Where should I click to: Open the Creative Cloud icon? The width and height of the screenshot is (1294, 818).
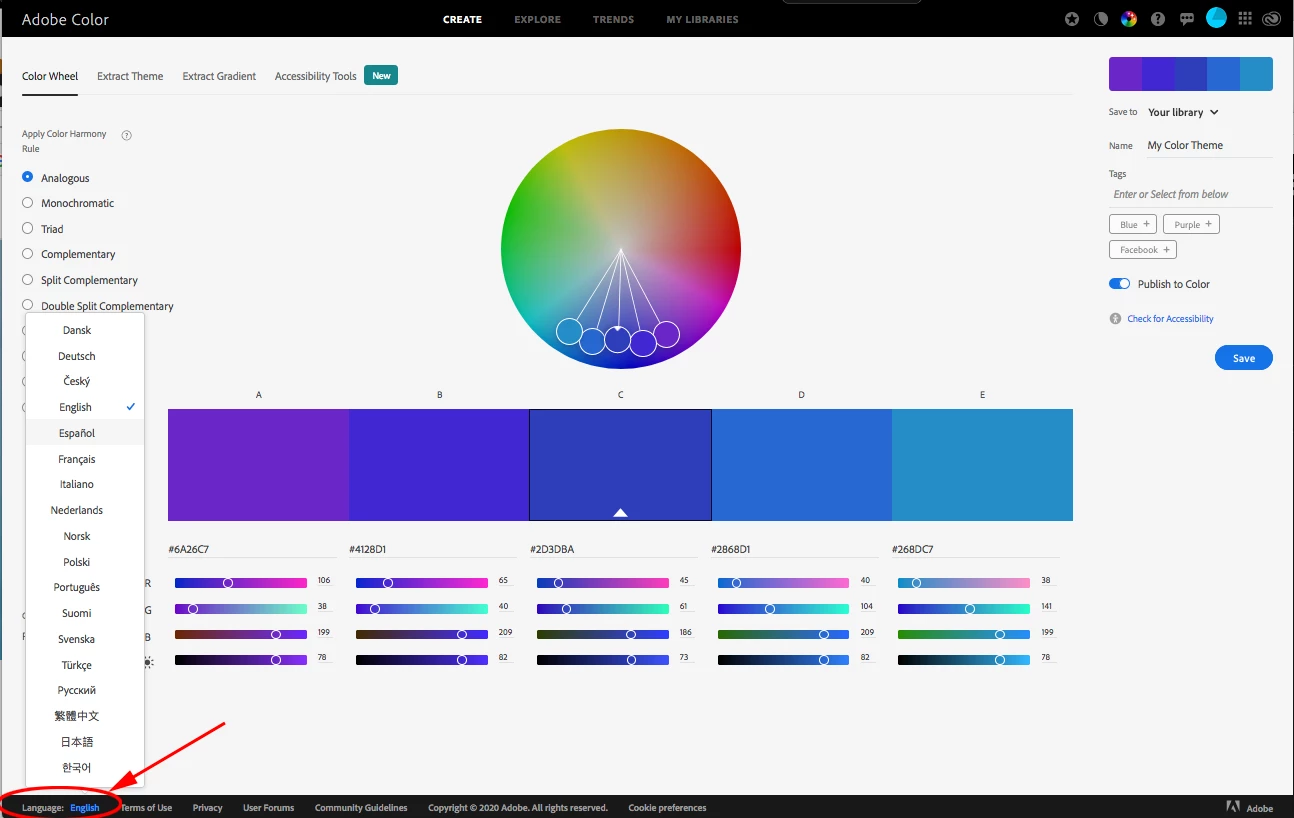click(1272, 19)
